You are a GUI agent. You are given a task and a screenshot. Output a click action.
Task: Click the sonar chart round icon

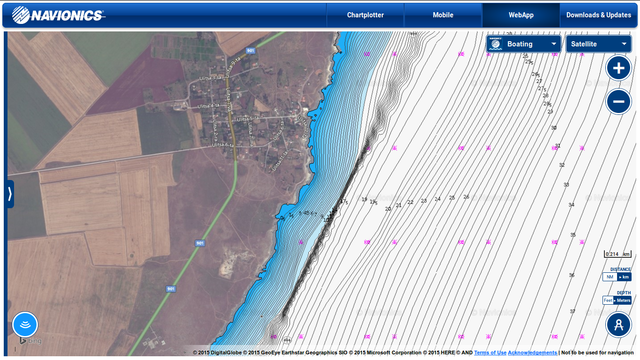(25, 324)
